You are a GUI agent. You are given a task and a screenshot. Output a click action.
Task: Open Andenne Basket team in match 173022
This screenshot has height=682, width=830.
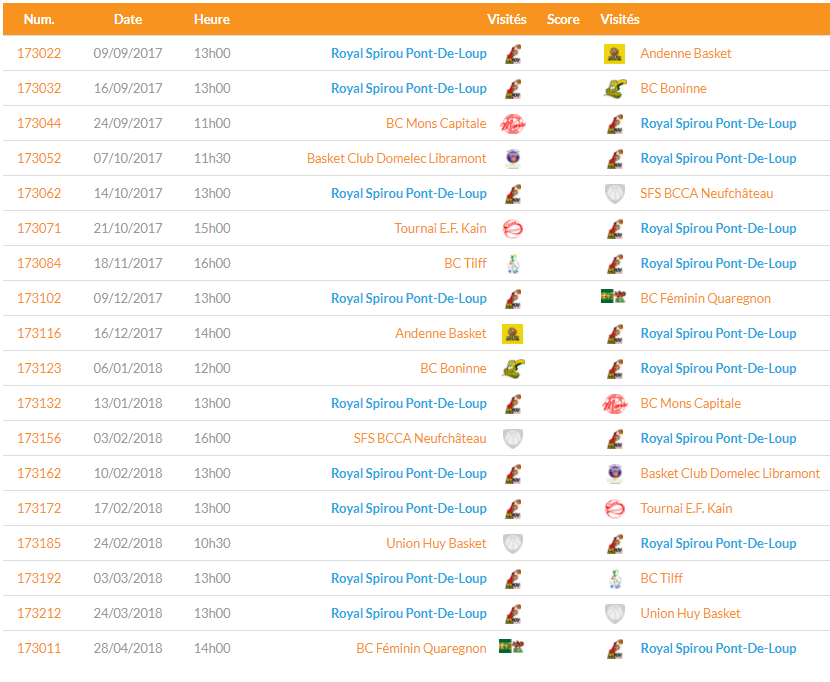685,53
